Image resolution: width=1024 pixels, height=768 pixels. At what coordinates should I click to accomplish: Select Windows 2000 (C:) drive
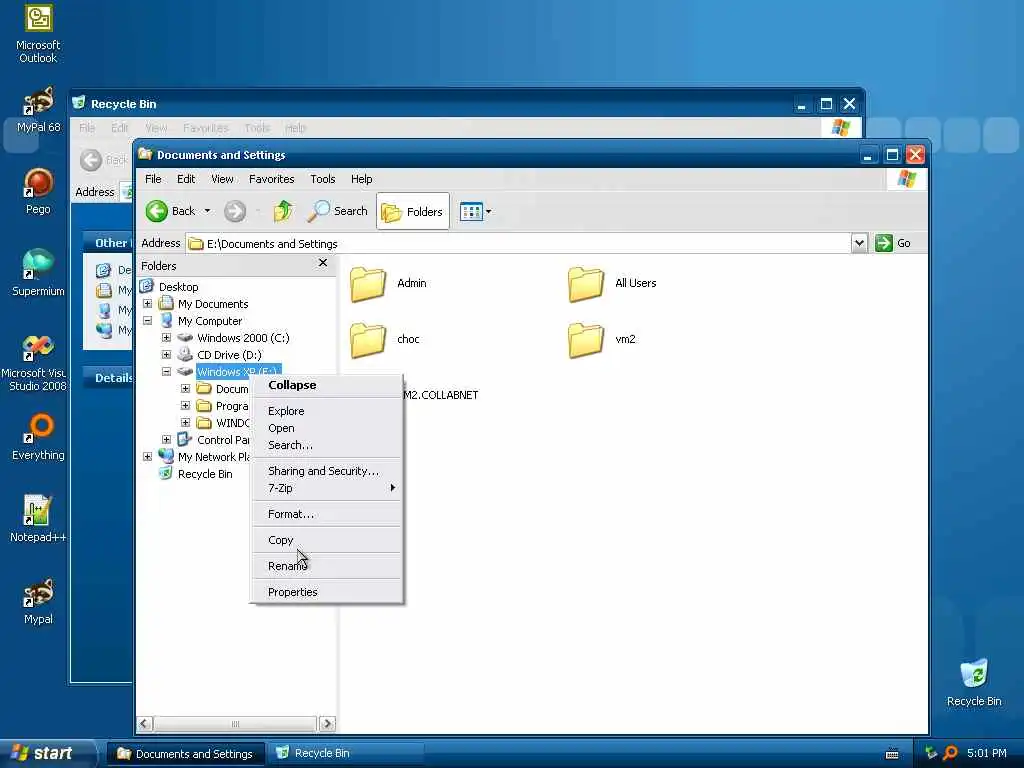(243, 338)
